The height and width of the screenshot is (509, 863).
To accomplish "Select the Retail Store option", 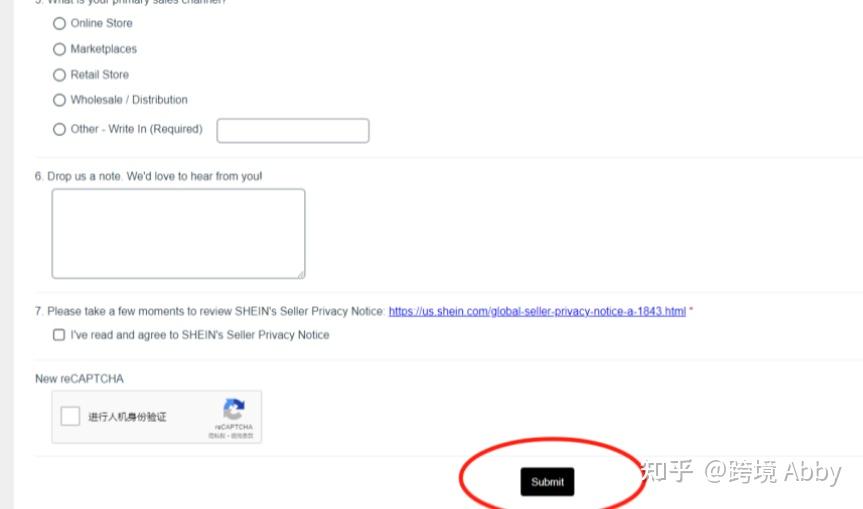I will point(59,75).
